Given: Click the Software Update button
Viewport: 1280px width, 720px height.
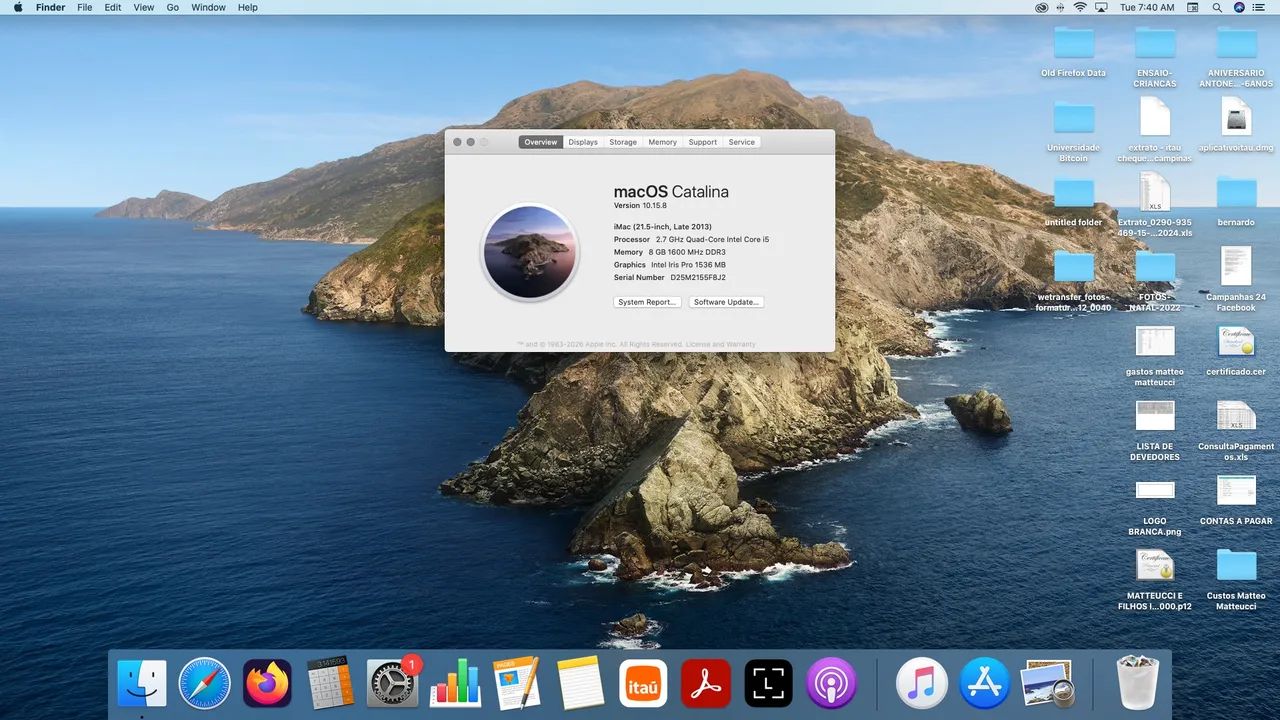Looking at the screenshot, I should point(726,302).
